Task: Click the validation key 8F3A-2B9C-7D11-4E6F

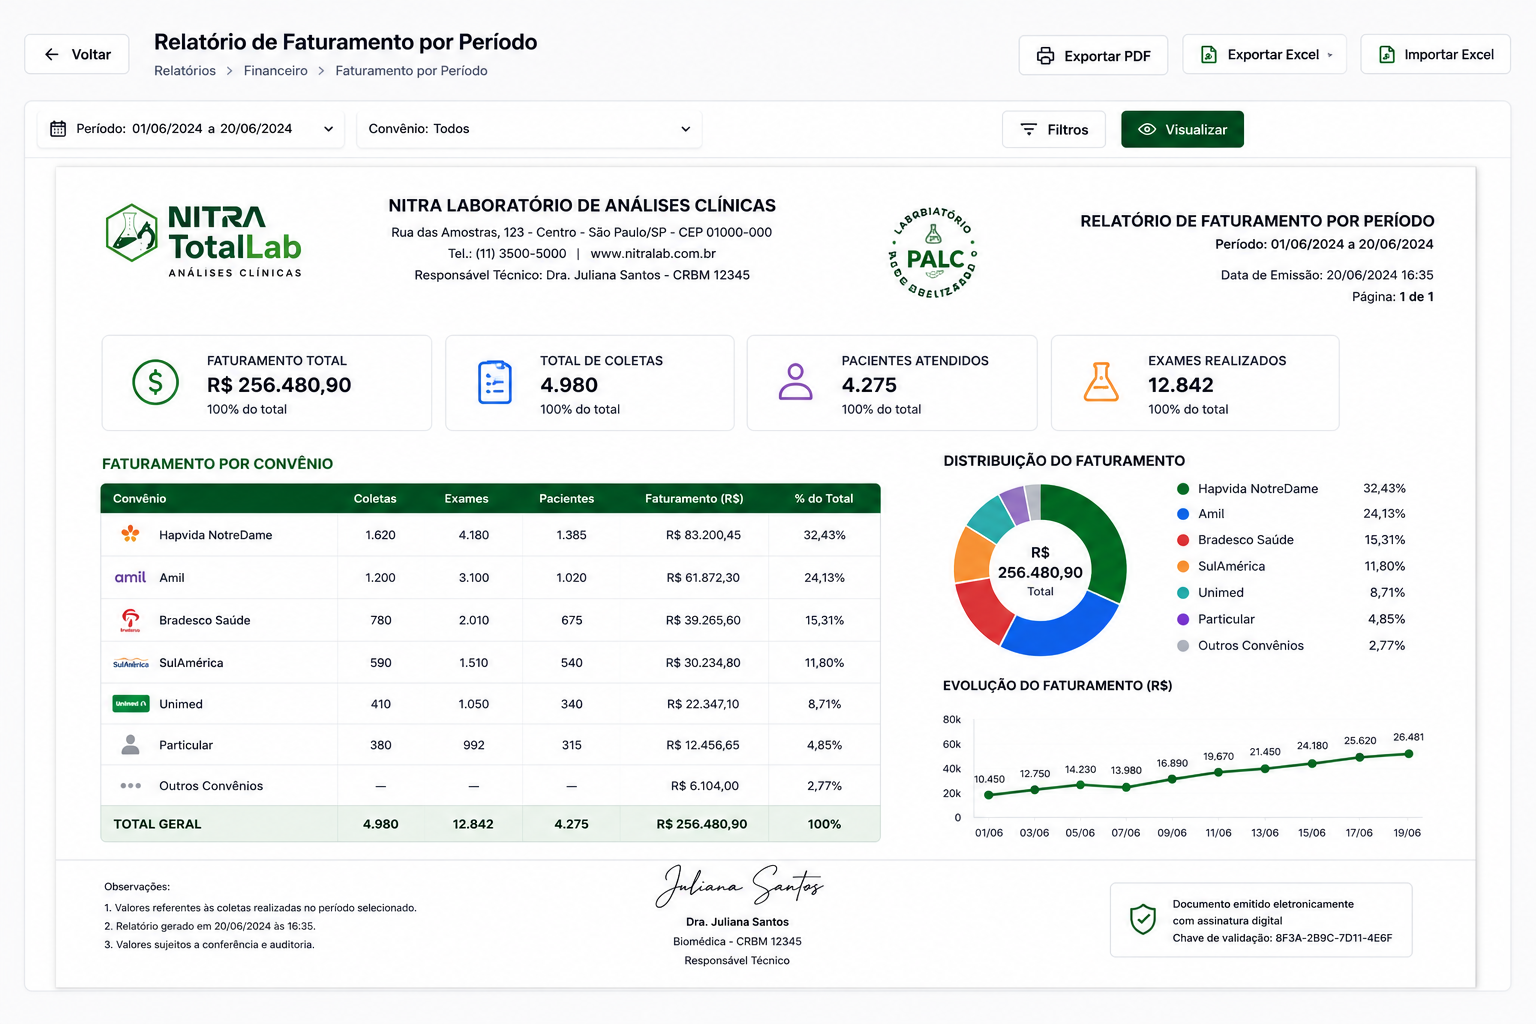Action: tap(1333, 938)
